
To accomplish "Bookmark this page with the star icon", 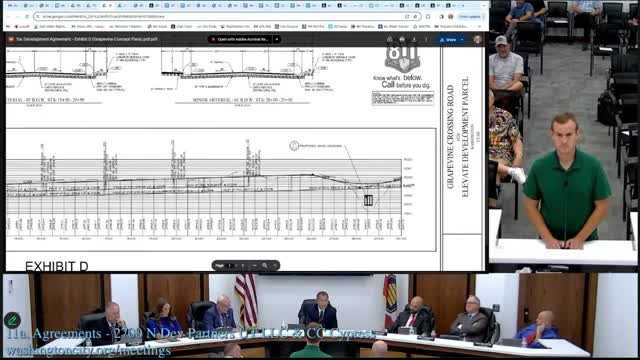I will pos(416,17).
